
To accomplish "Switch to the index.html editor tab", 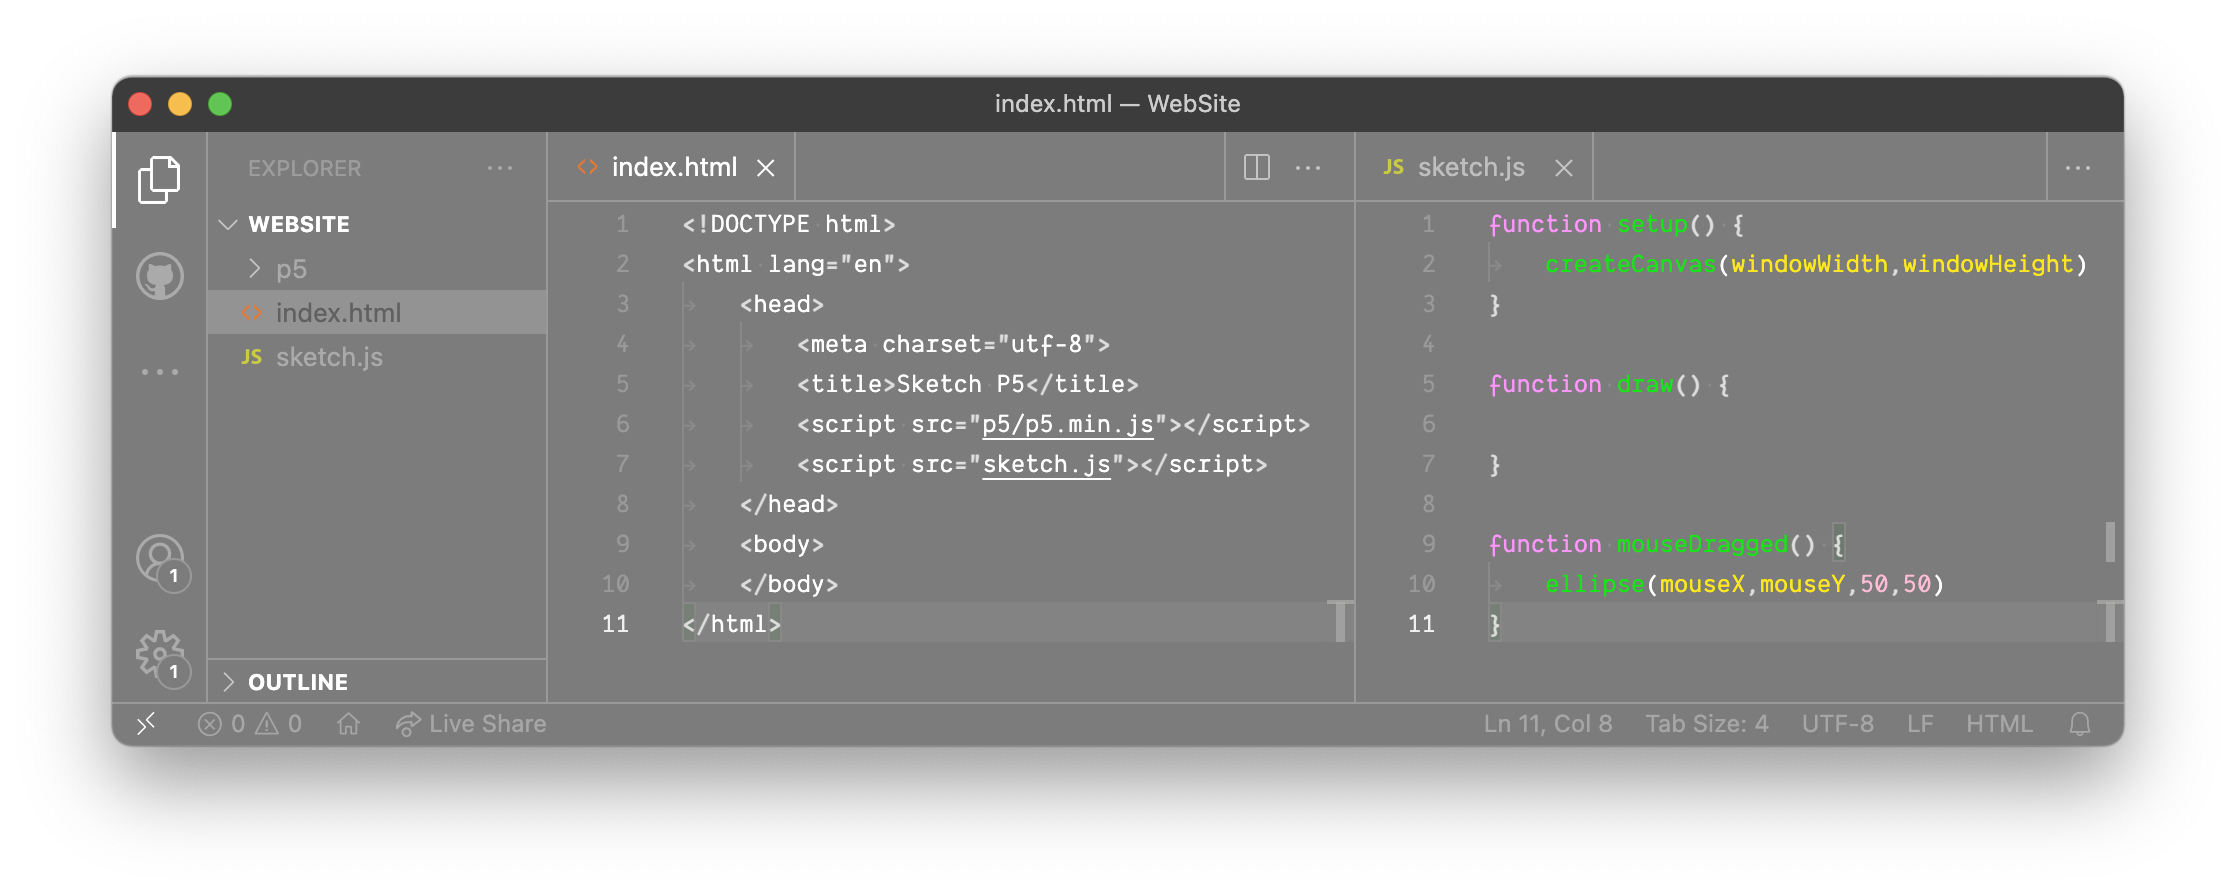I will click(x=673, y=168).
